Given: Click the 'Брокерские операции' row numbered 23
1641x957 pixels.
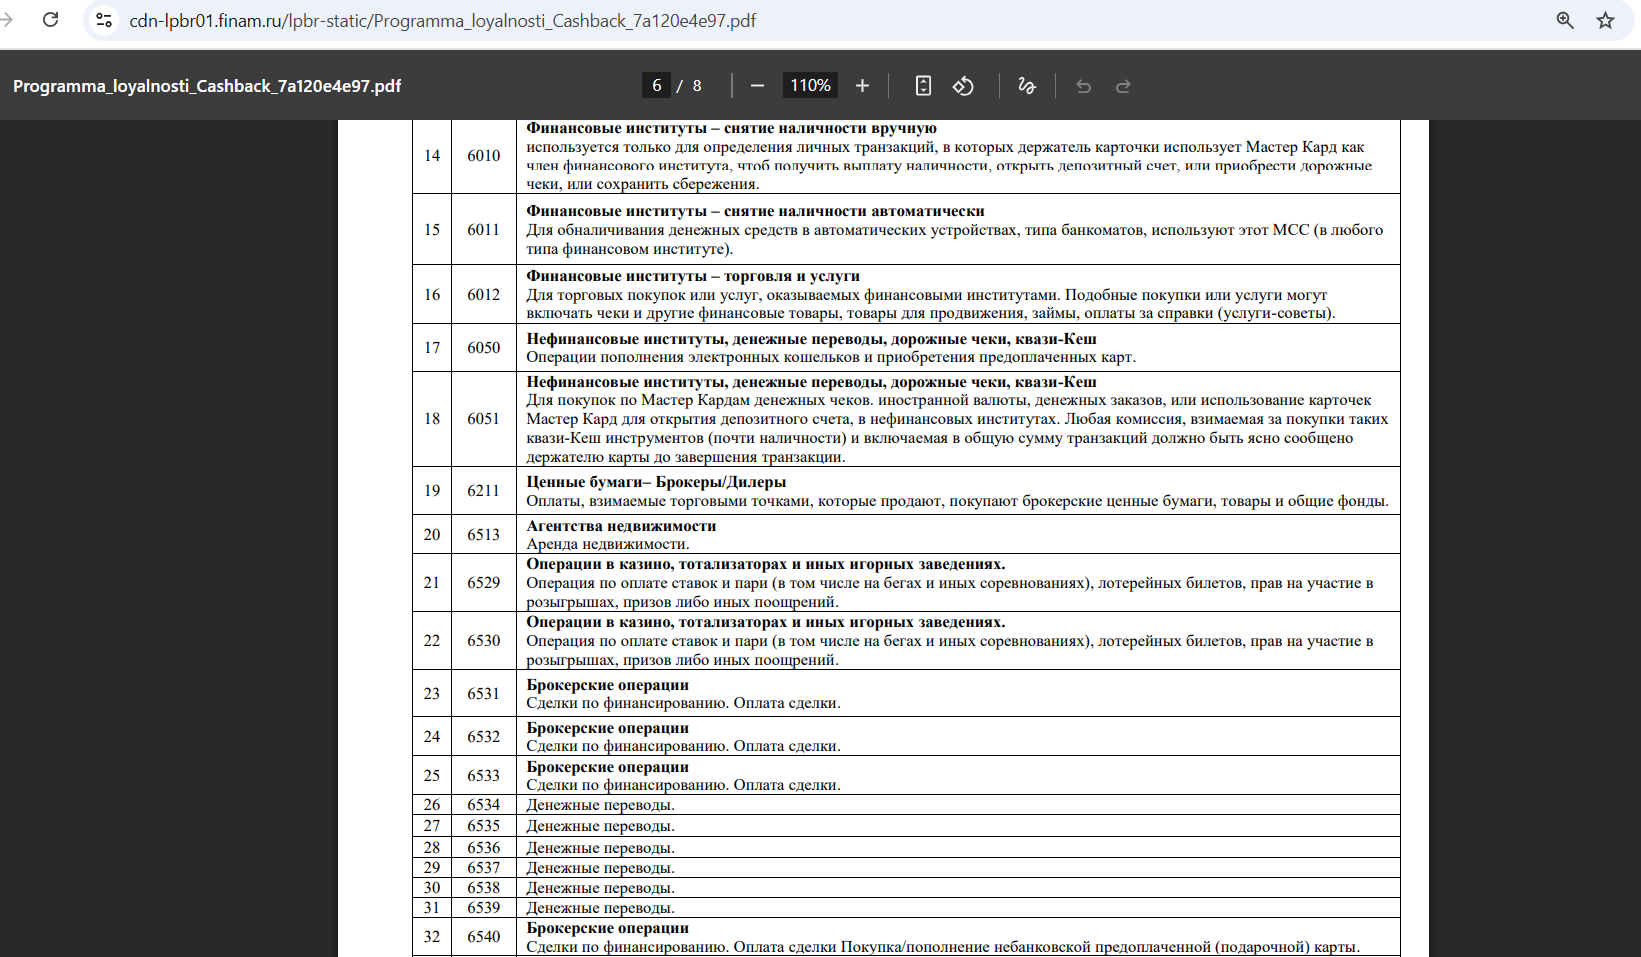Looking at the screenshot, I should coord(906,693).
